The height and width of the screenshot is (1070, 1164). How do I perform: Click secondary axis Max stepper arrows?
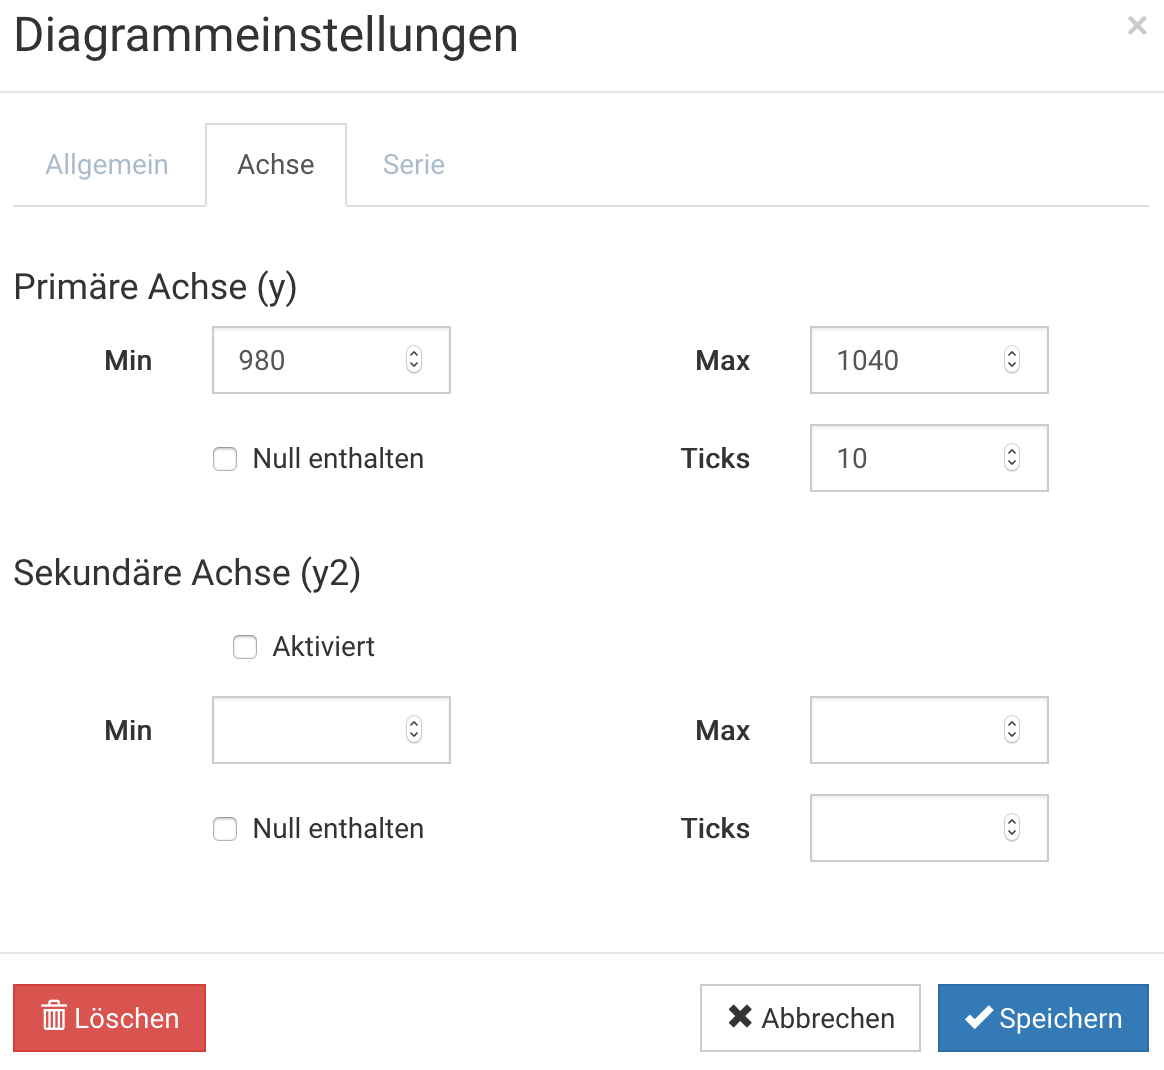[1012, 730]
